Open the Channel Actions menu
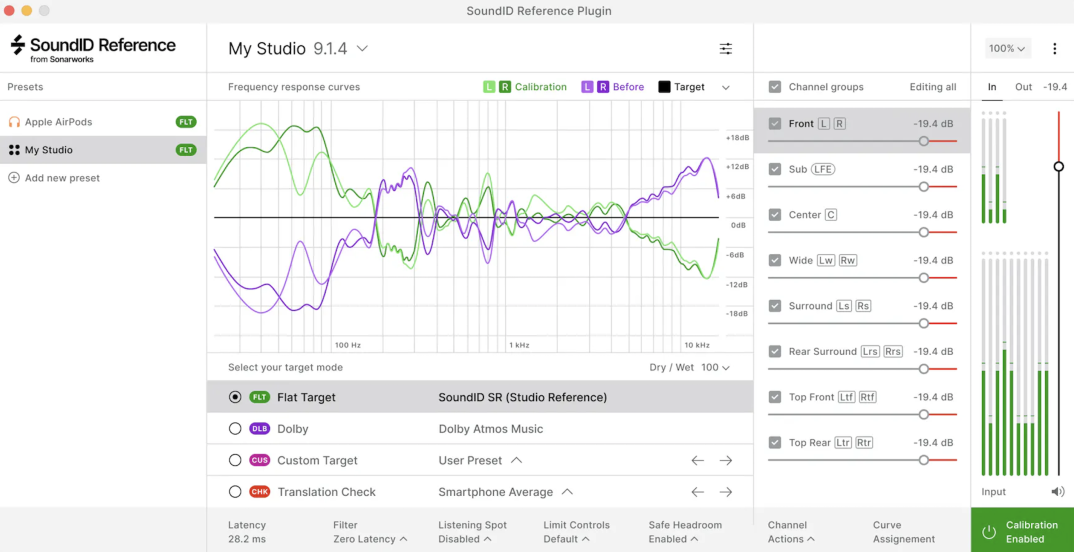The image size is (1074, 552). (791, 532)
